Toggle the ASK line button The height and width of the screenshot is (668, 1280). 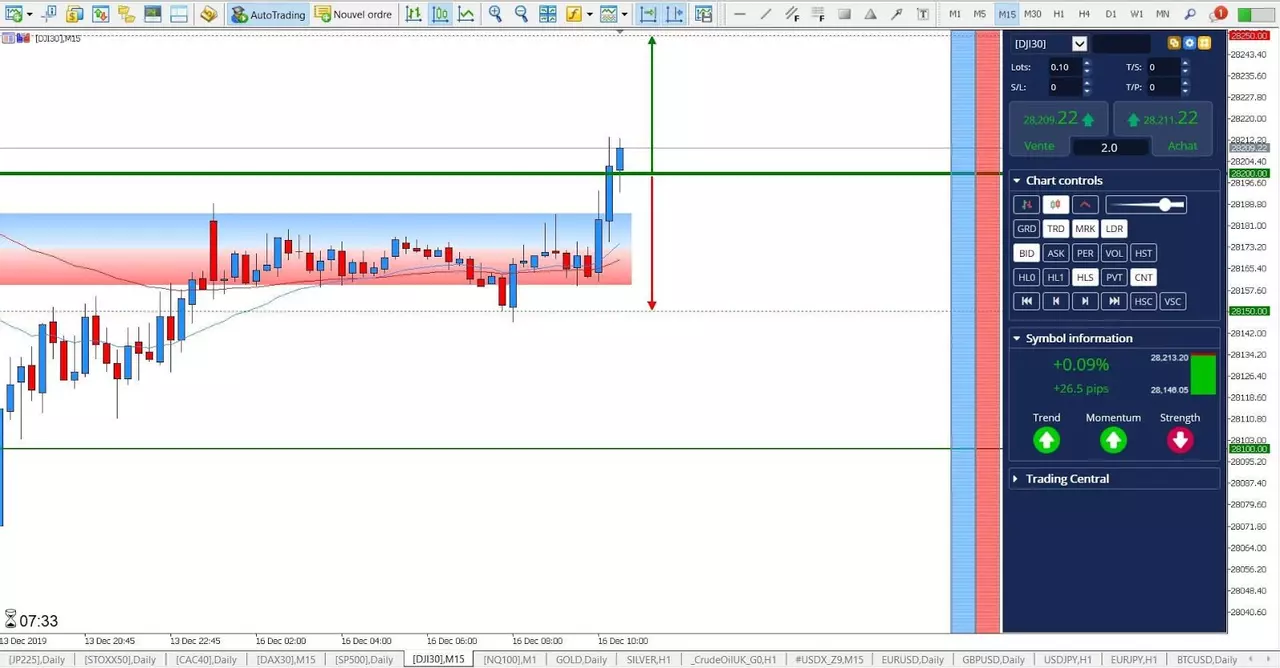click(x=1056, y=254)
